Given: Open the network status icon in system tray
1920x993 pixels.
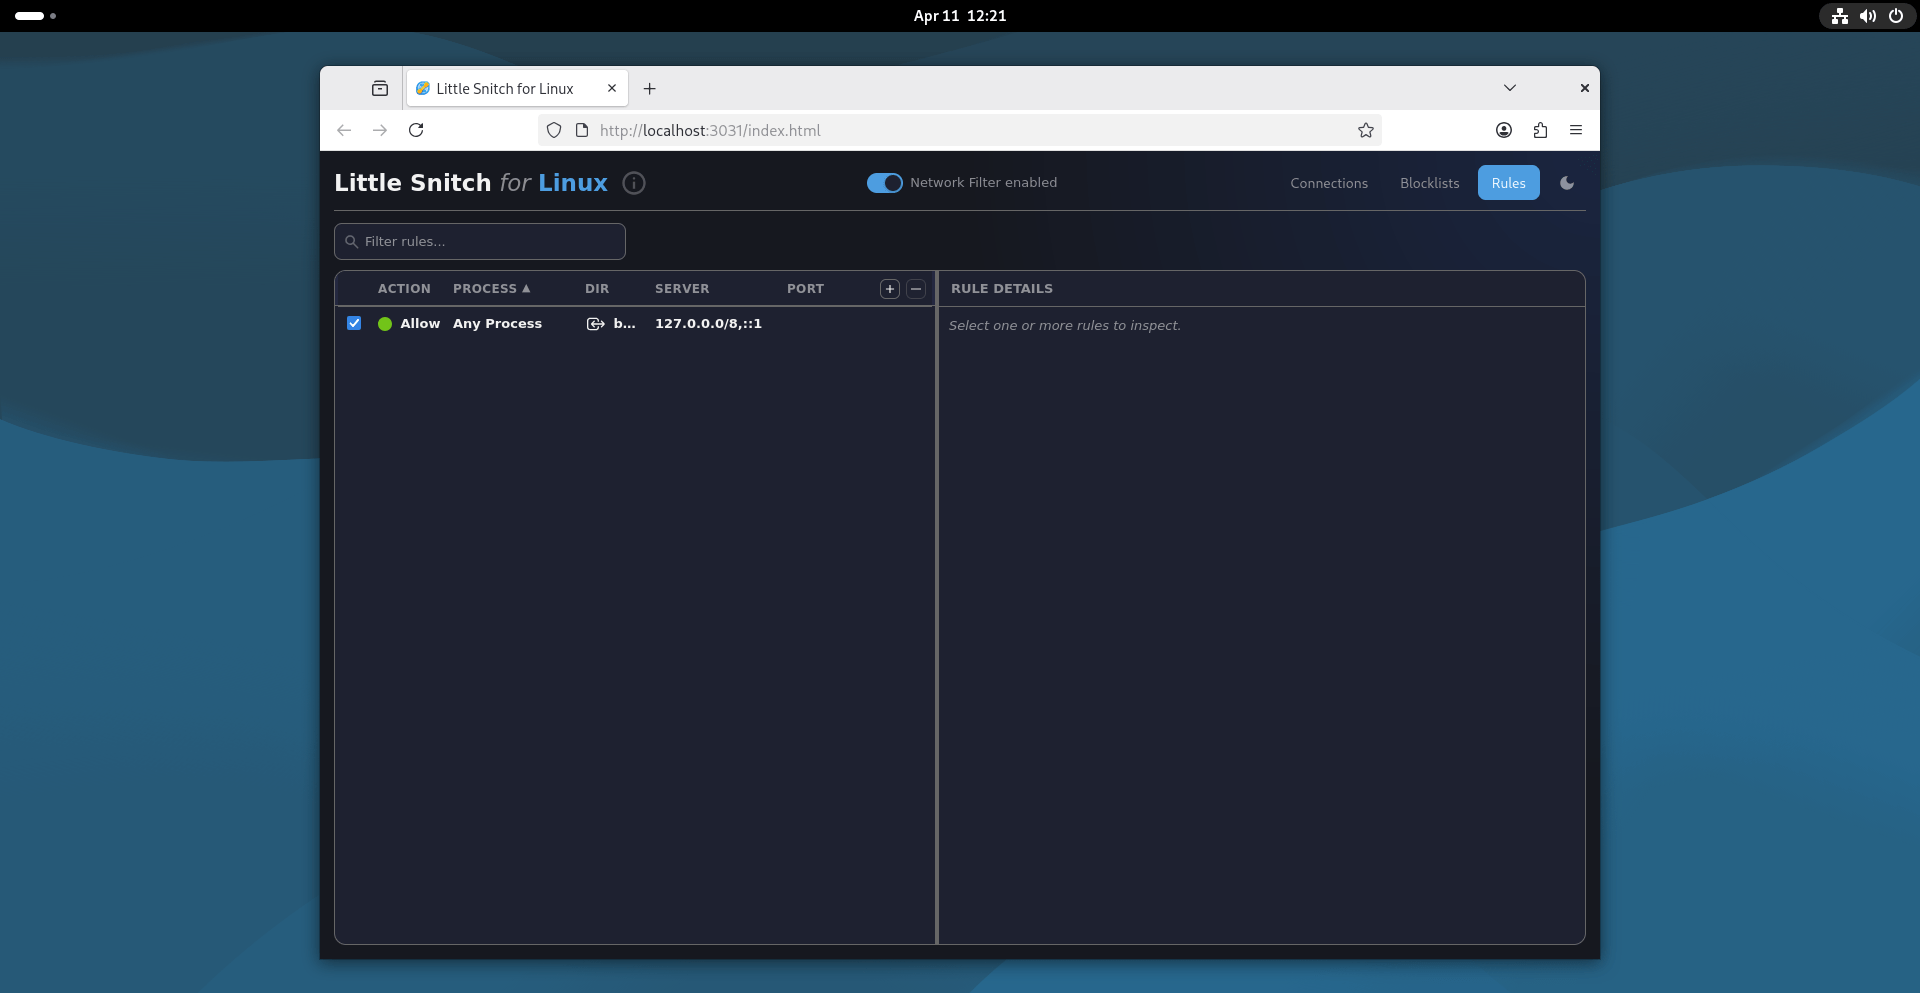Looking at the screenshot, I should tap(1839, 16).
